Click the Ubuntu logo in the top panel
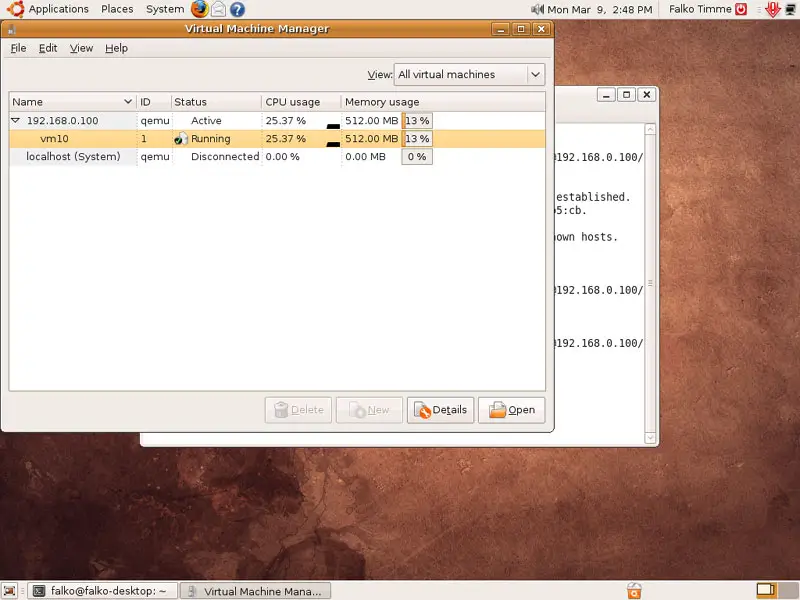800x600 pixels. point(15,9)
